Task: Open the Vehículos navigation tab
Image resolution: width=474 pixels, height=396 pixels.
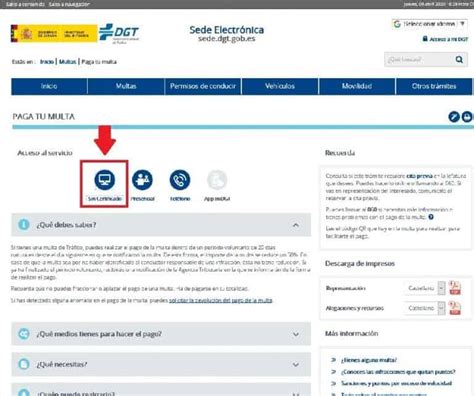Action: point(280,86)
